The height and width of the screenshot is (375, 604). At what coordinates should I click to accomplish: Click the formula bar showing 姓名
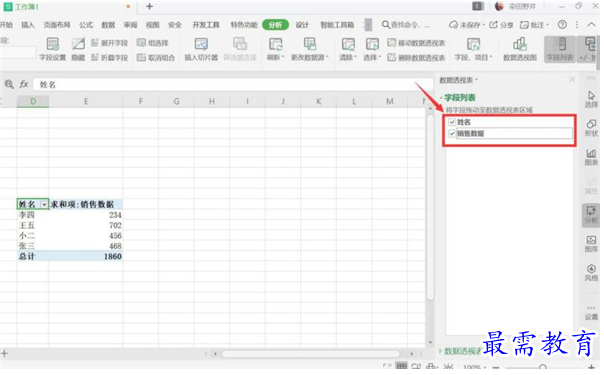coord(233,84)
